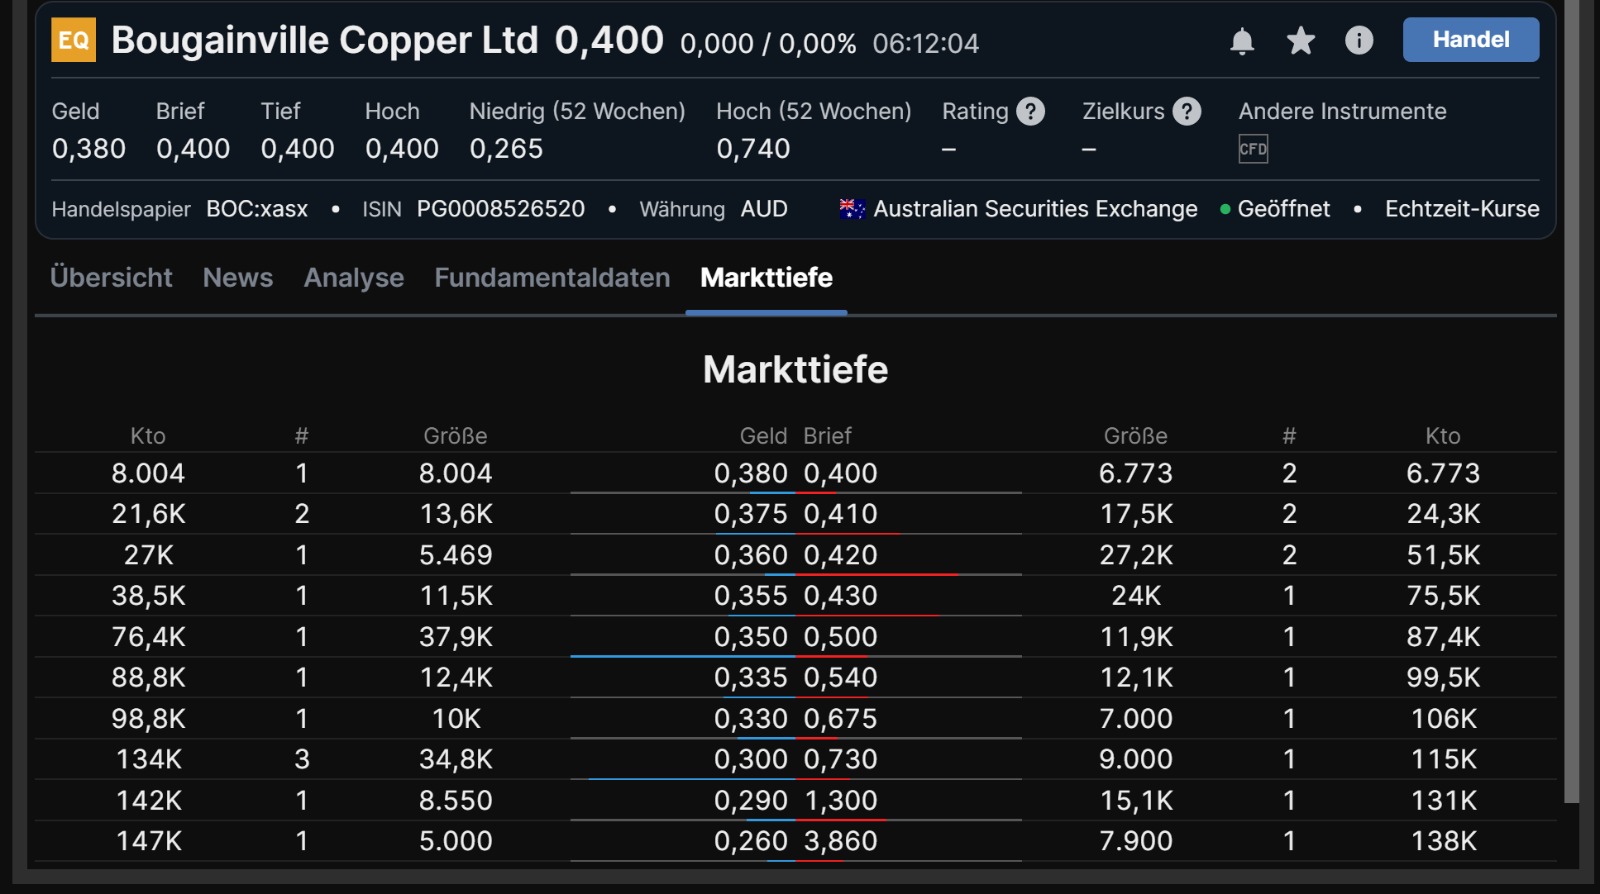Click the best bid price 0,380

coord(750,473)
